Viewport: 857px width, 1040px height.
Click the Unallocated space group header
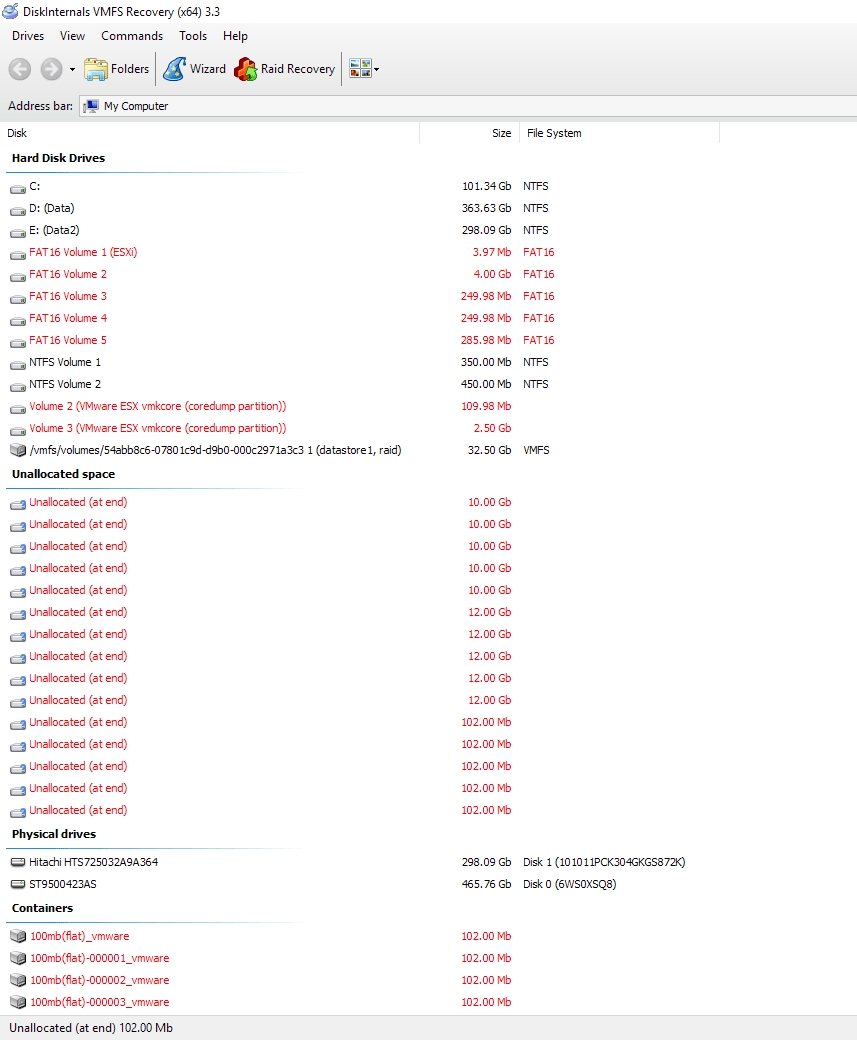[63, 474]
